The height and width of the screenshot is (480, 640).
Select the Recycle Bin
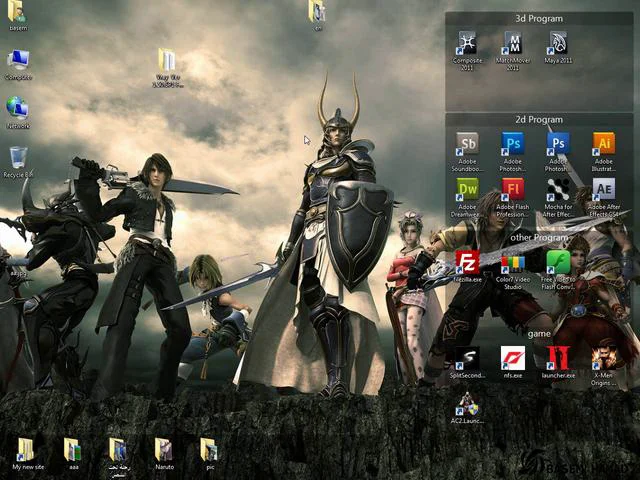pos(18,162)
